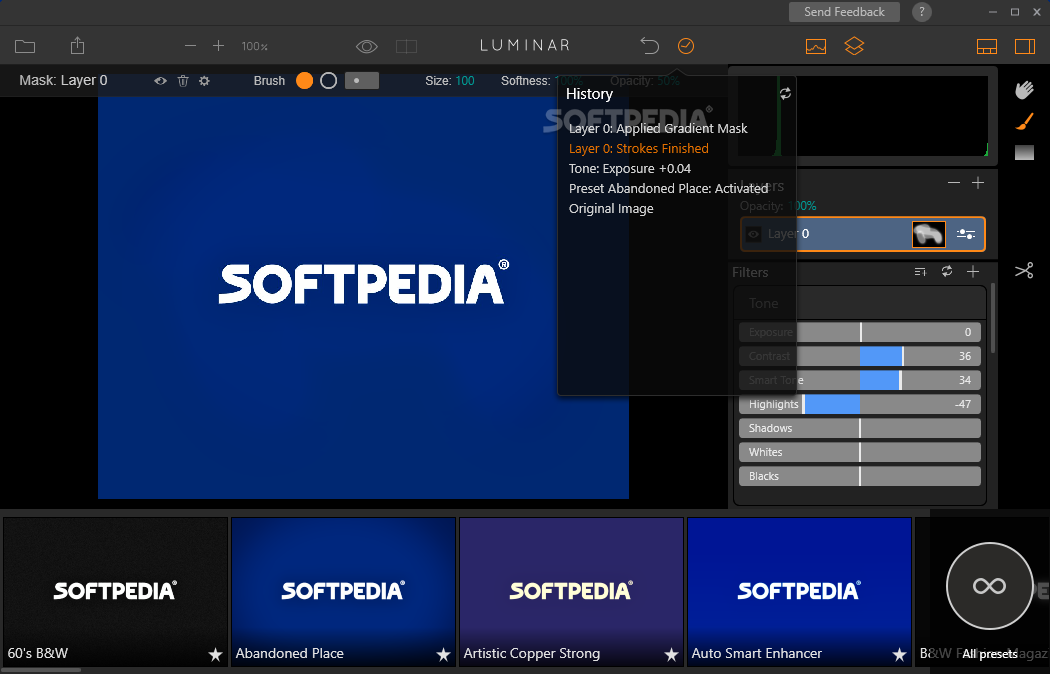Viewport: 1050px width, 674px height.
Task: Open brush shape dropdown
Action: (x=362, y=80)
